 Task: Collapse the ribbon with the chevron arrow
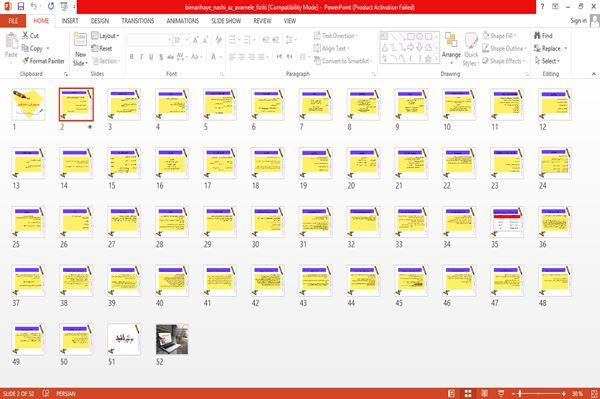(x=594, y=74)
